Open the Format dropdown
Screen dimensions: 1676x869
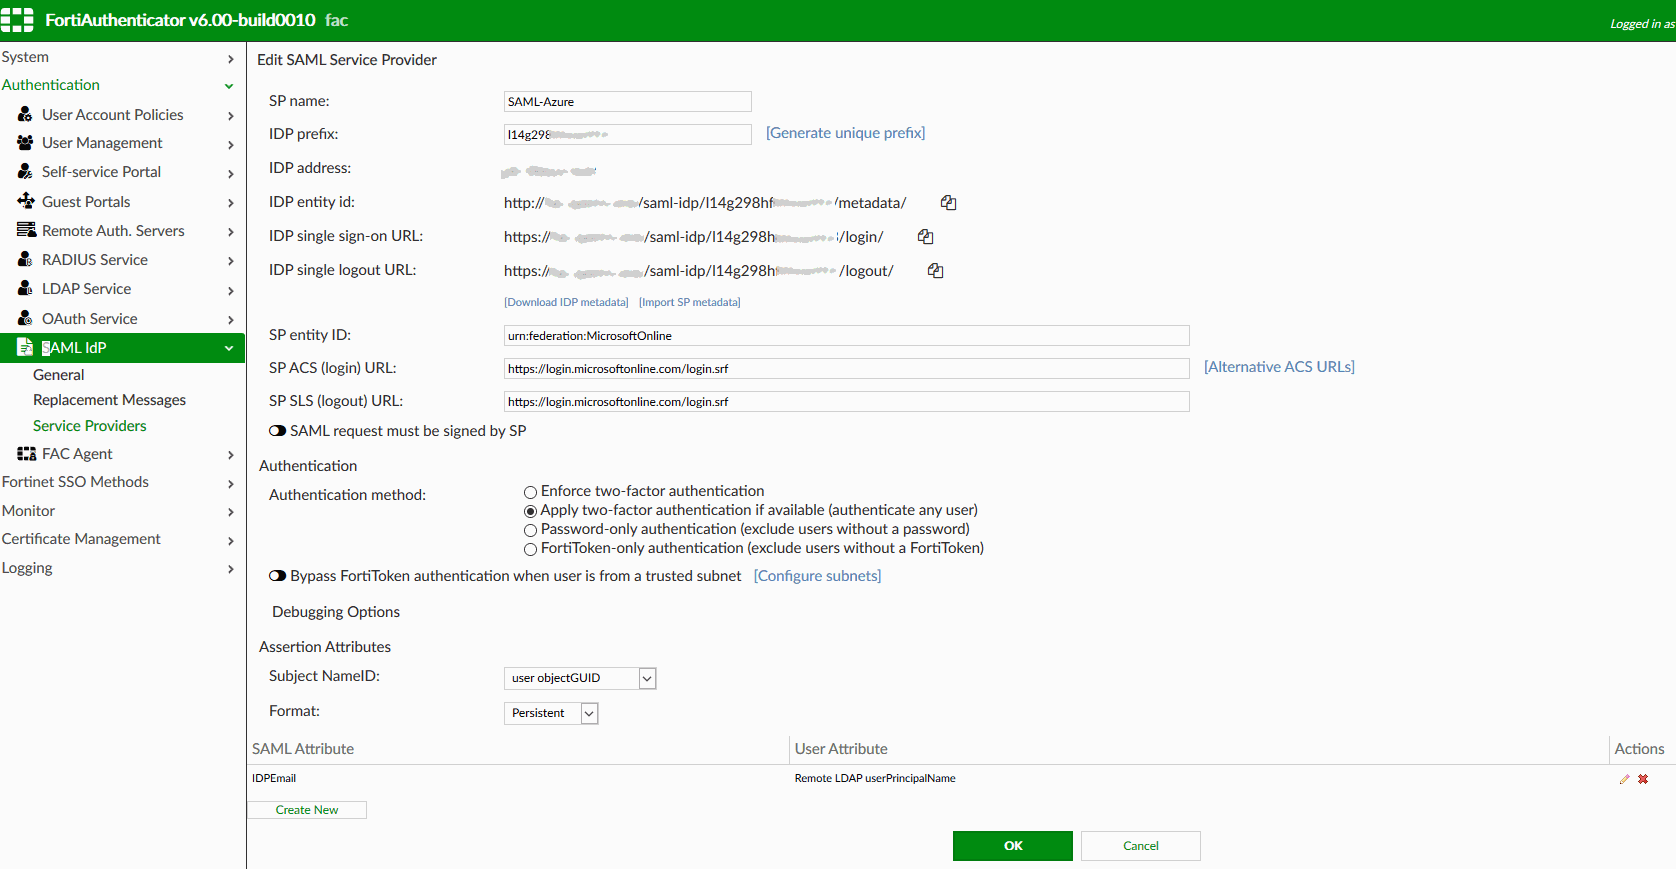551,713
